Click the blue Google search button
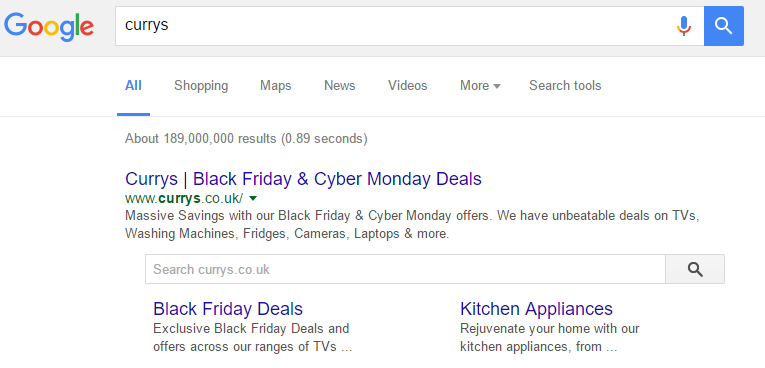Viewport: 765px width, 368px height. [x=724, y=26]
